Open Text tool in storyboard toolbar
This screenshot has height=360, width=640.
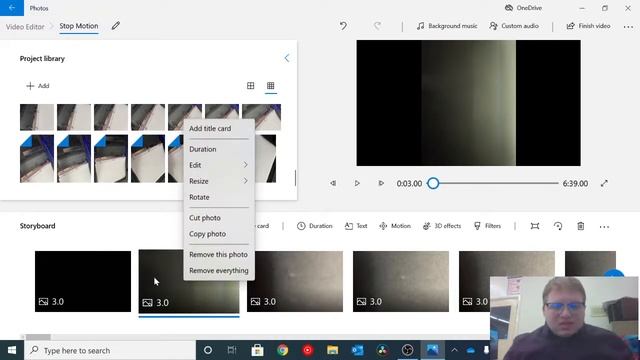(356, 226)
